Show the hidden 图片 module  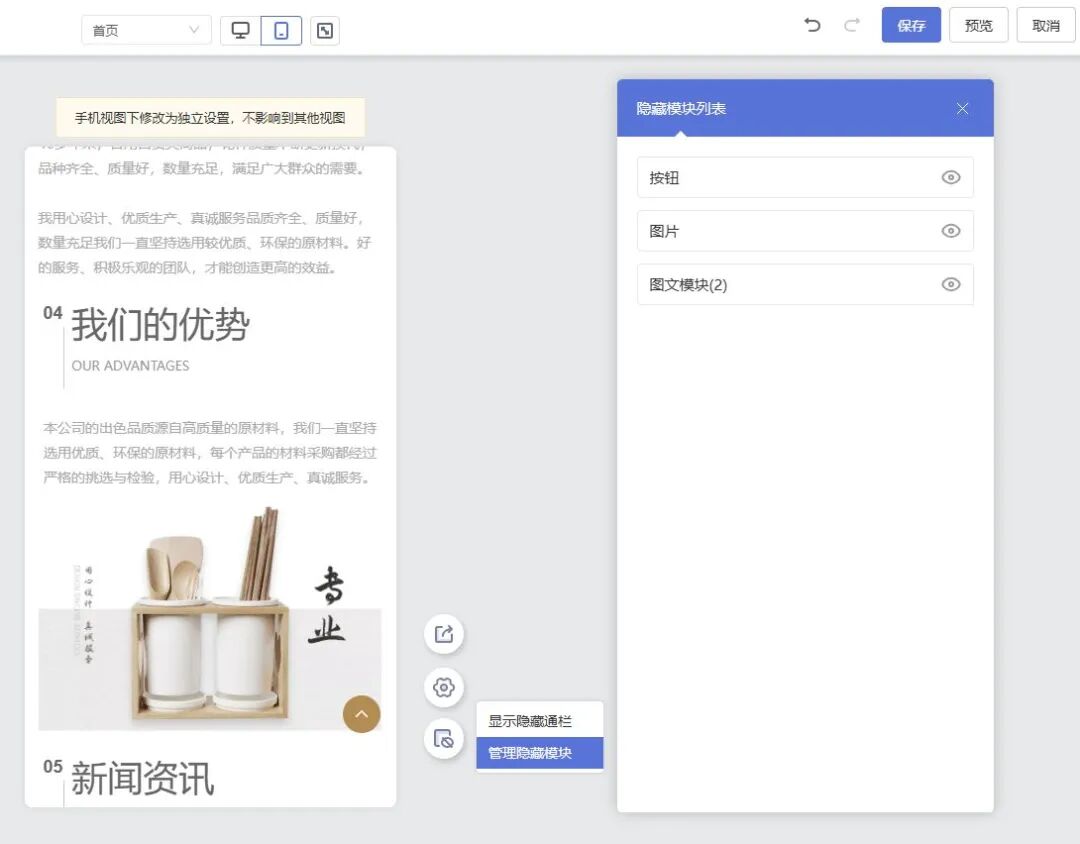click(x=951, y=231)
